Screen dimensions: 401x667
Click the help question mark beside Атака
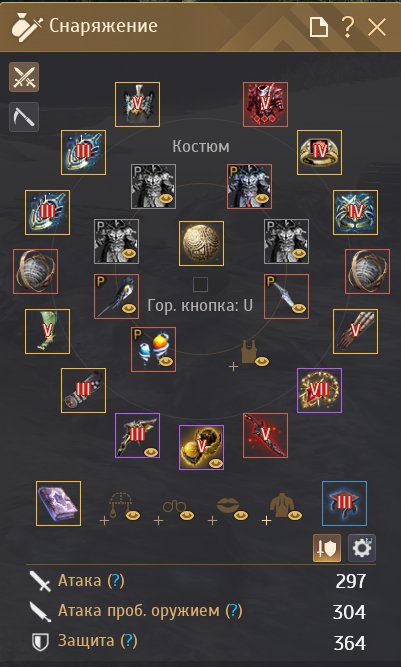tap(116, 580)
